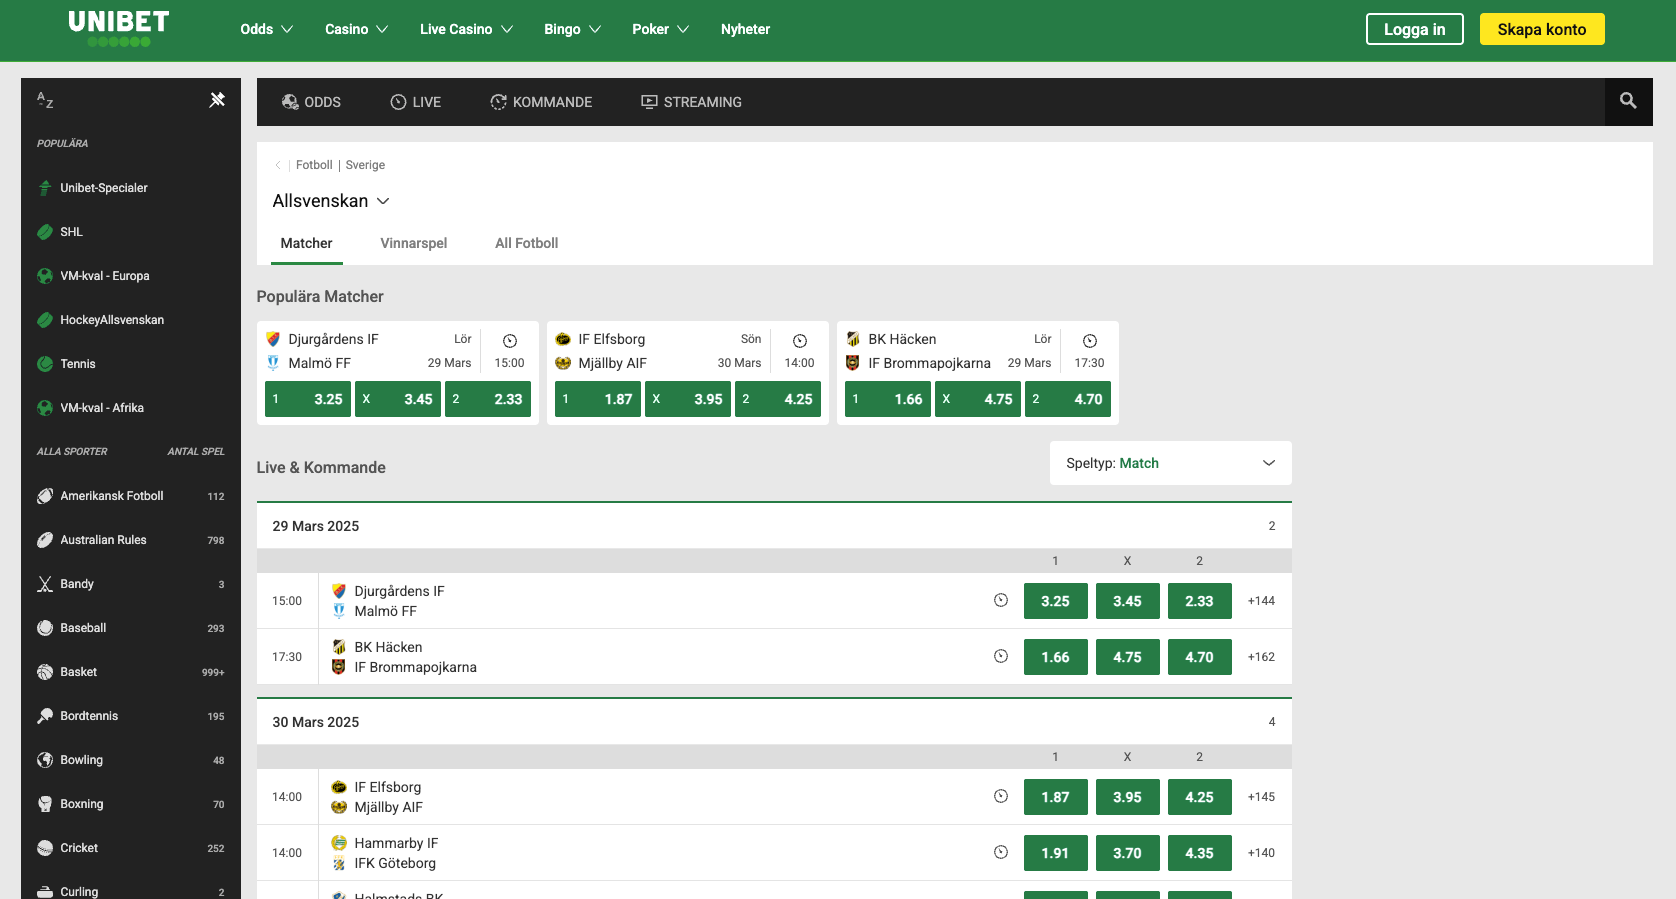Image resolution: width=1676 pixels, height=899 pixels.
Task: Pick draw odds 4.75 in BK Häcken card
Action: 978,399
